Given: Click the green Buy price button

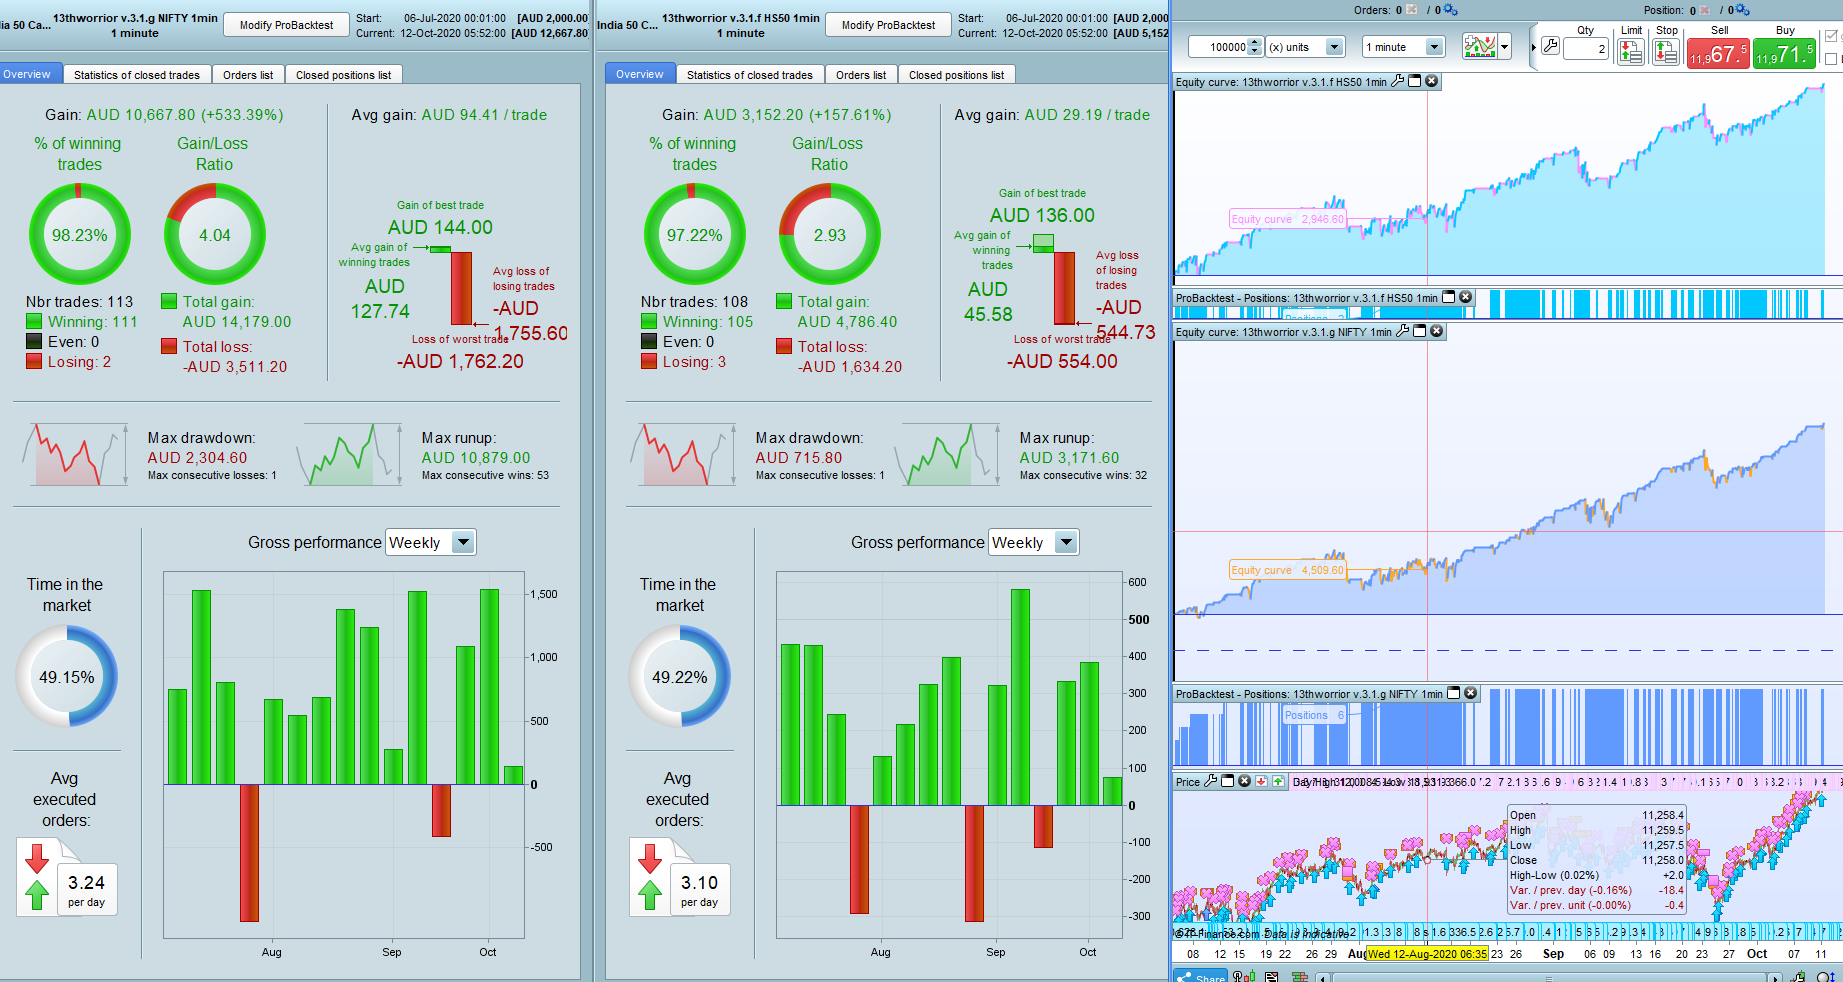Looking at the screenshot, I should 1784,54.
